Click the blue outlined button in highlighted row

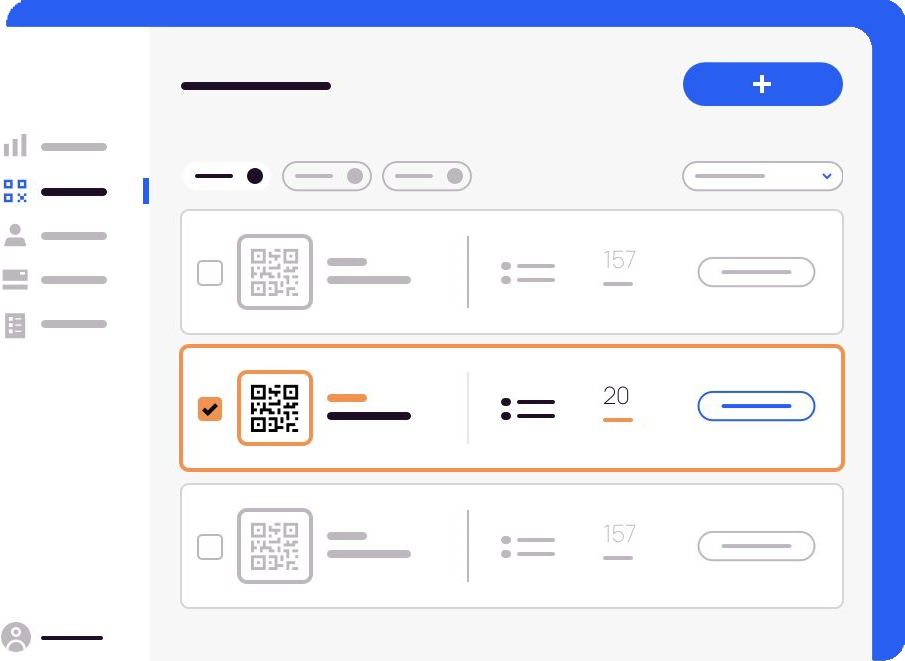(756, 406)
